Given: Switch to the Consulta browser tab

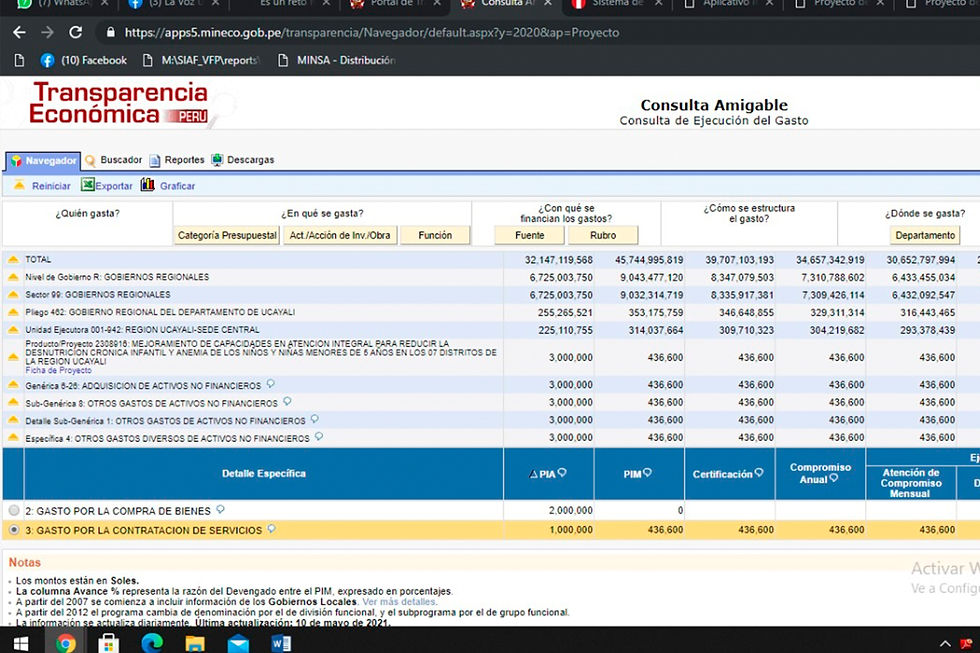Looking at the screenshot, I should [x=506, y=4].
